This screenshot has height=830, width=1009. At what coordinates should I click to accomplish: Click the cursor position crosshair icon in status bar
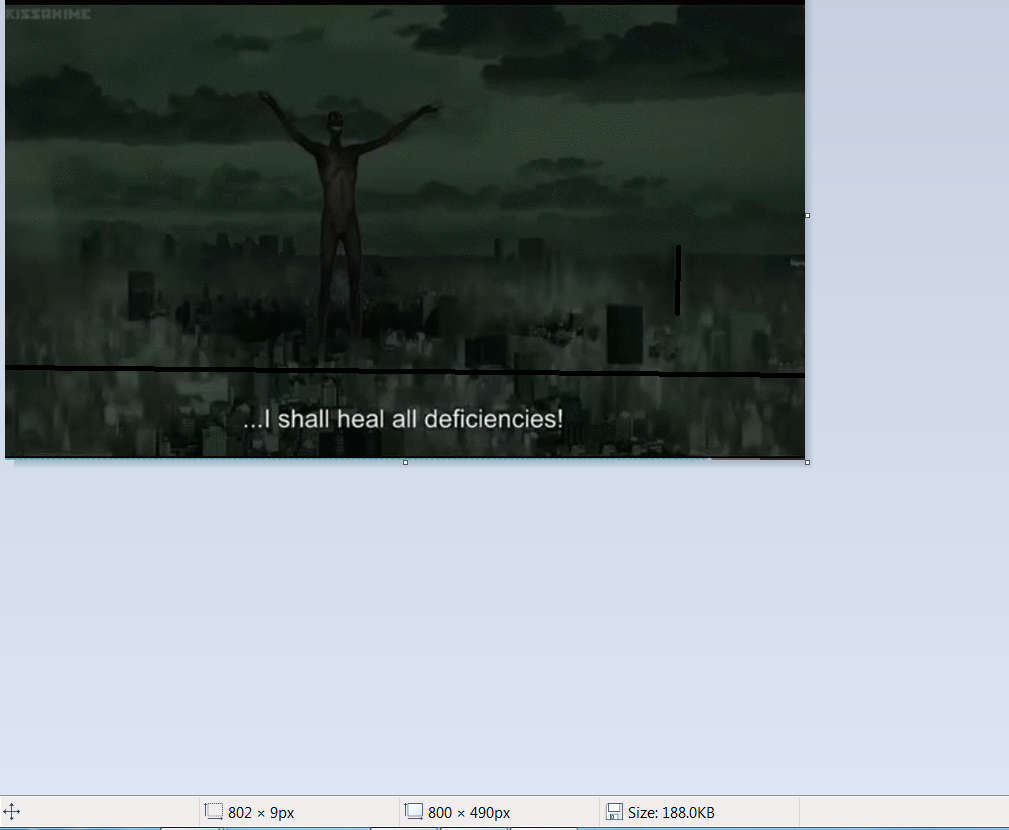click(x=12, y=811)
